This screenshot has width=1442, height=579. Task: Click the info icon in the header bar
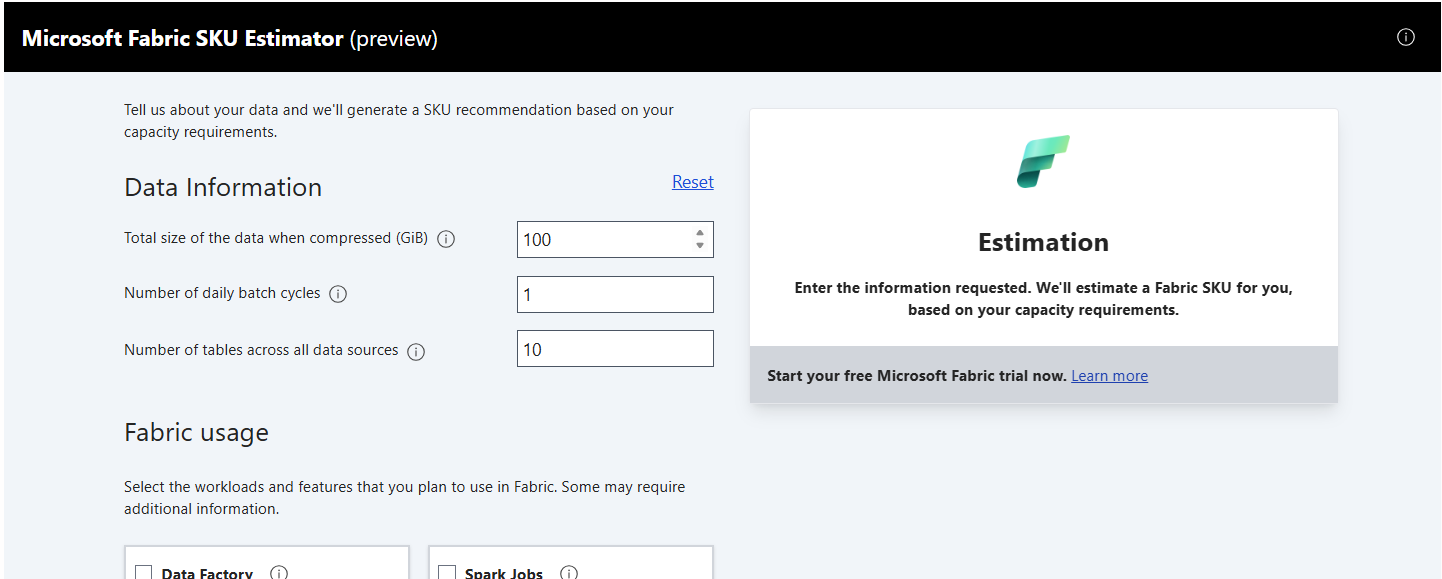1405,37
